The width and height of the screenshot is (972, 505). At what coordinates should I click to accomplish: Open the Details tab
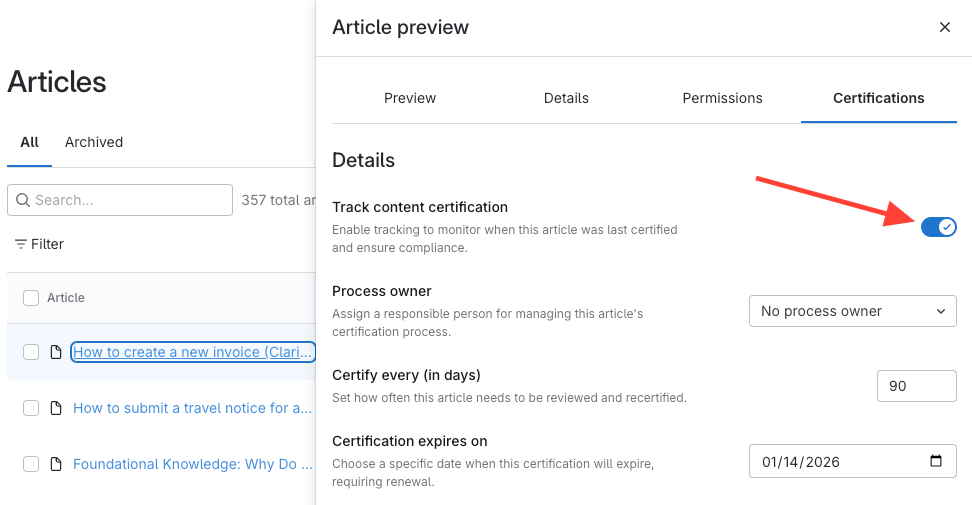pos(566,98)
